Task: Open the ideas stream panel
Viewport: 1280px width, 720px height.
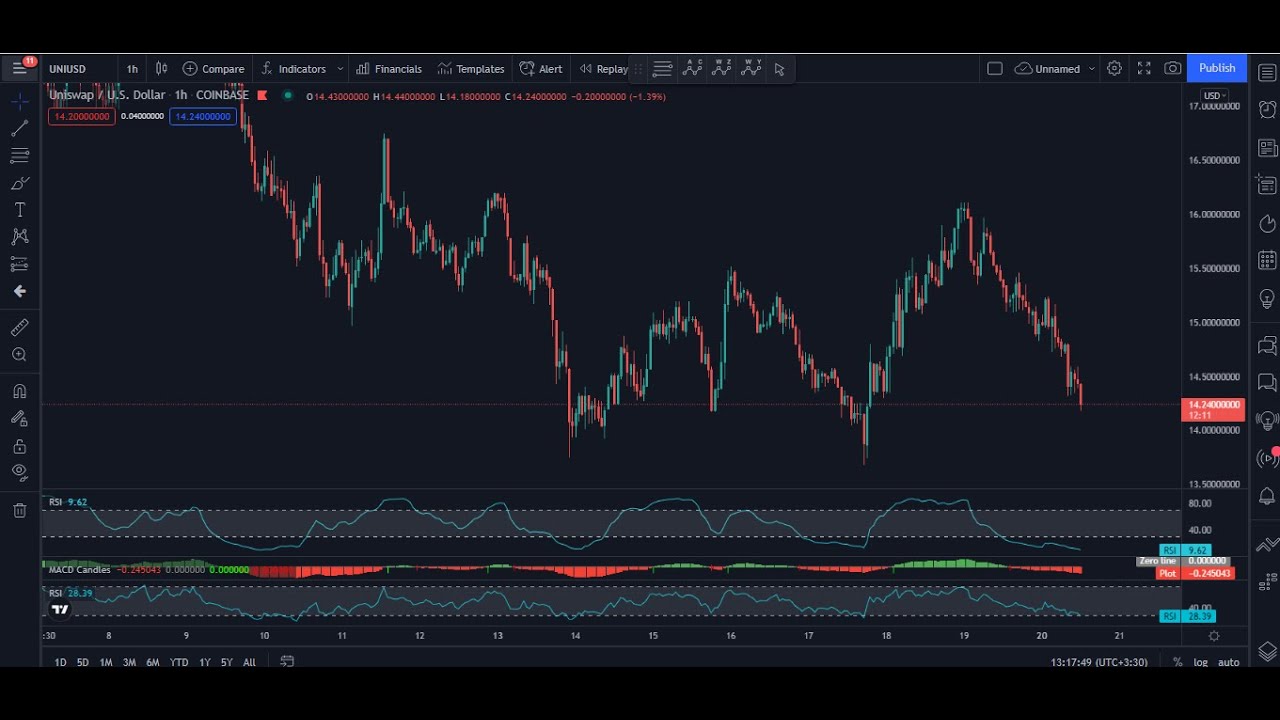Action: 1267,420
